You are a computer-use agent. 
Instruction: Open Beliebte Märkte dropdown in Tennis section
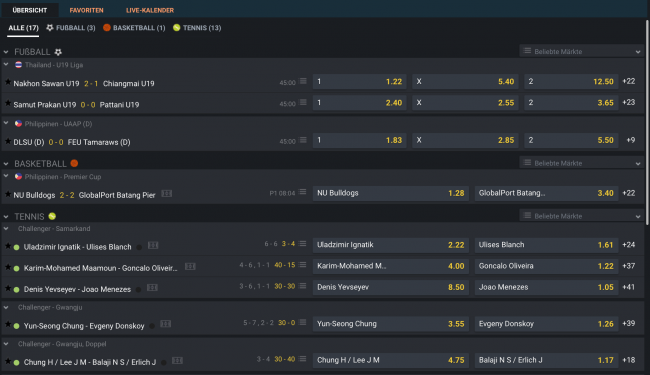pos(582,216)
